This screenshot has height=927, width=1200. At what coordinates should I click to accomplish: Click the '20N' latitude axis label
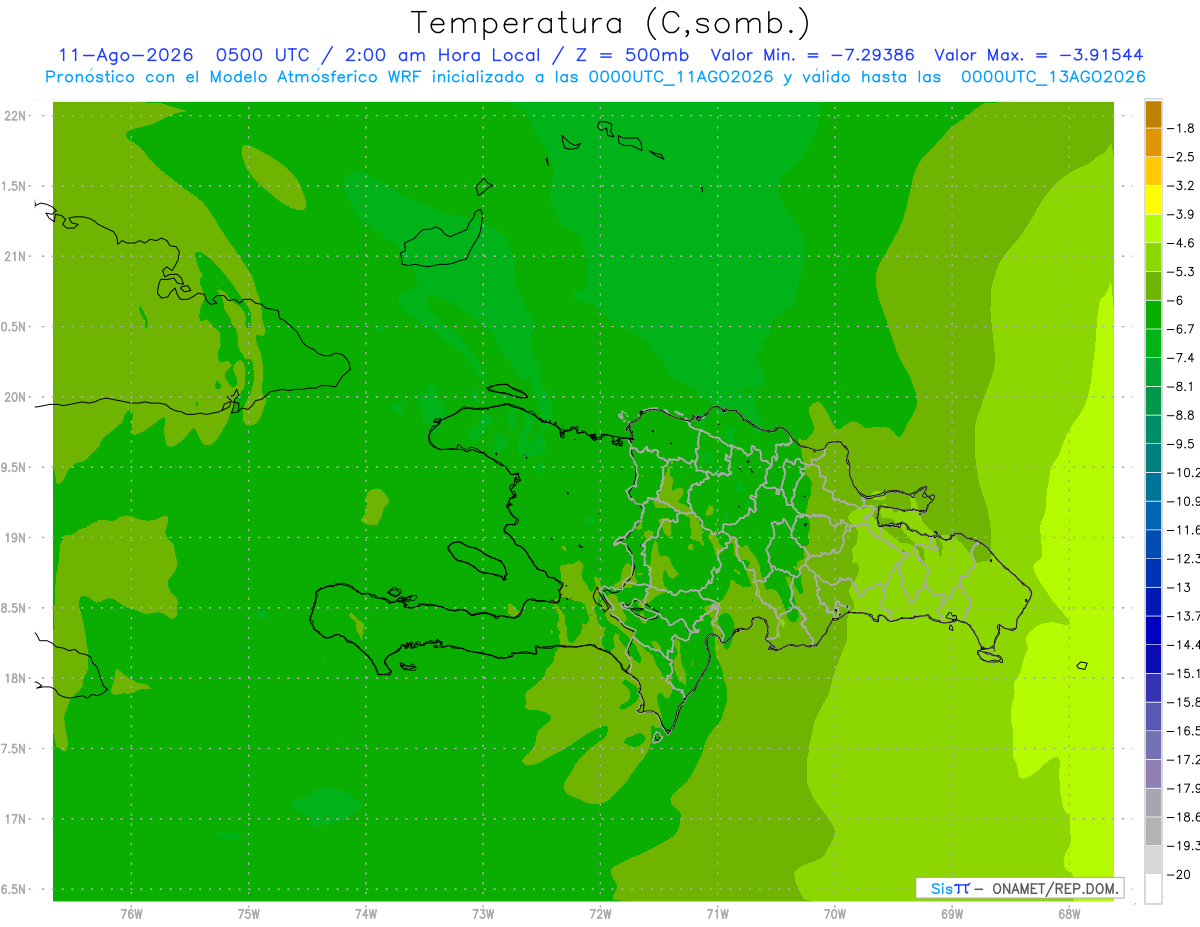point(17,397)
